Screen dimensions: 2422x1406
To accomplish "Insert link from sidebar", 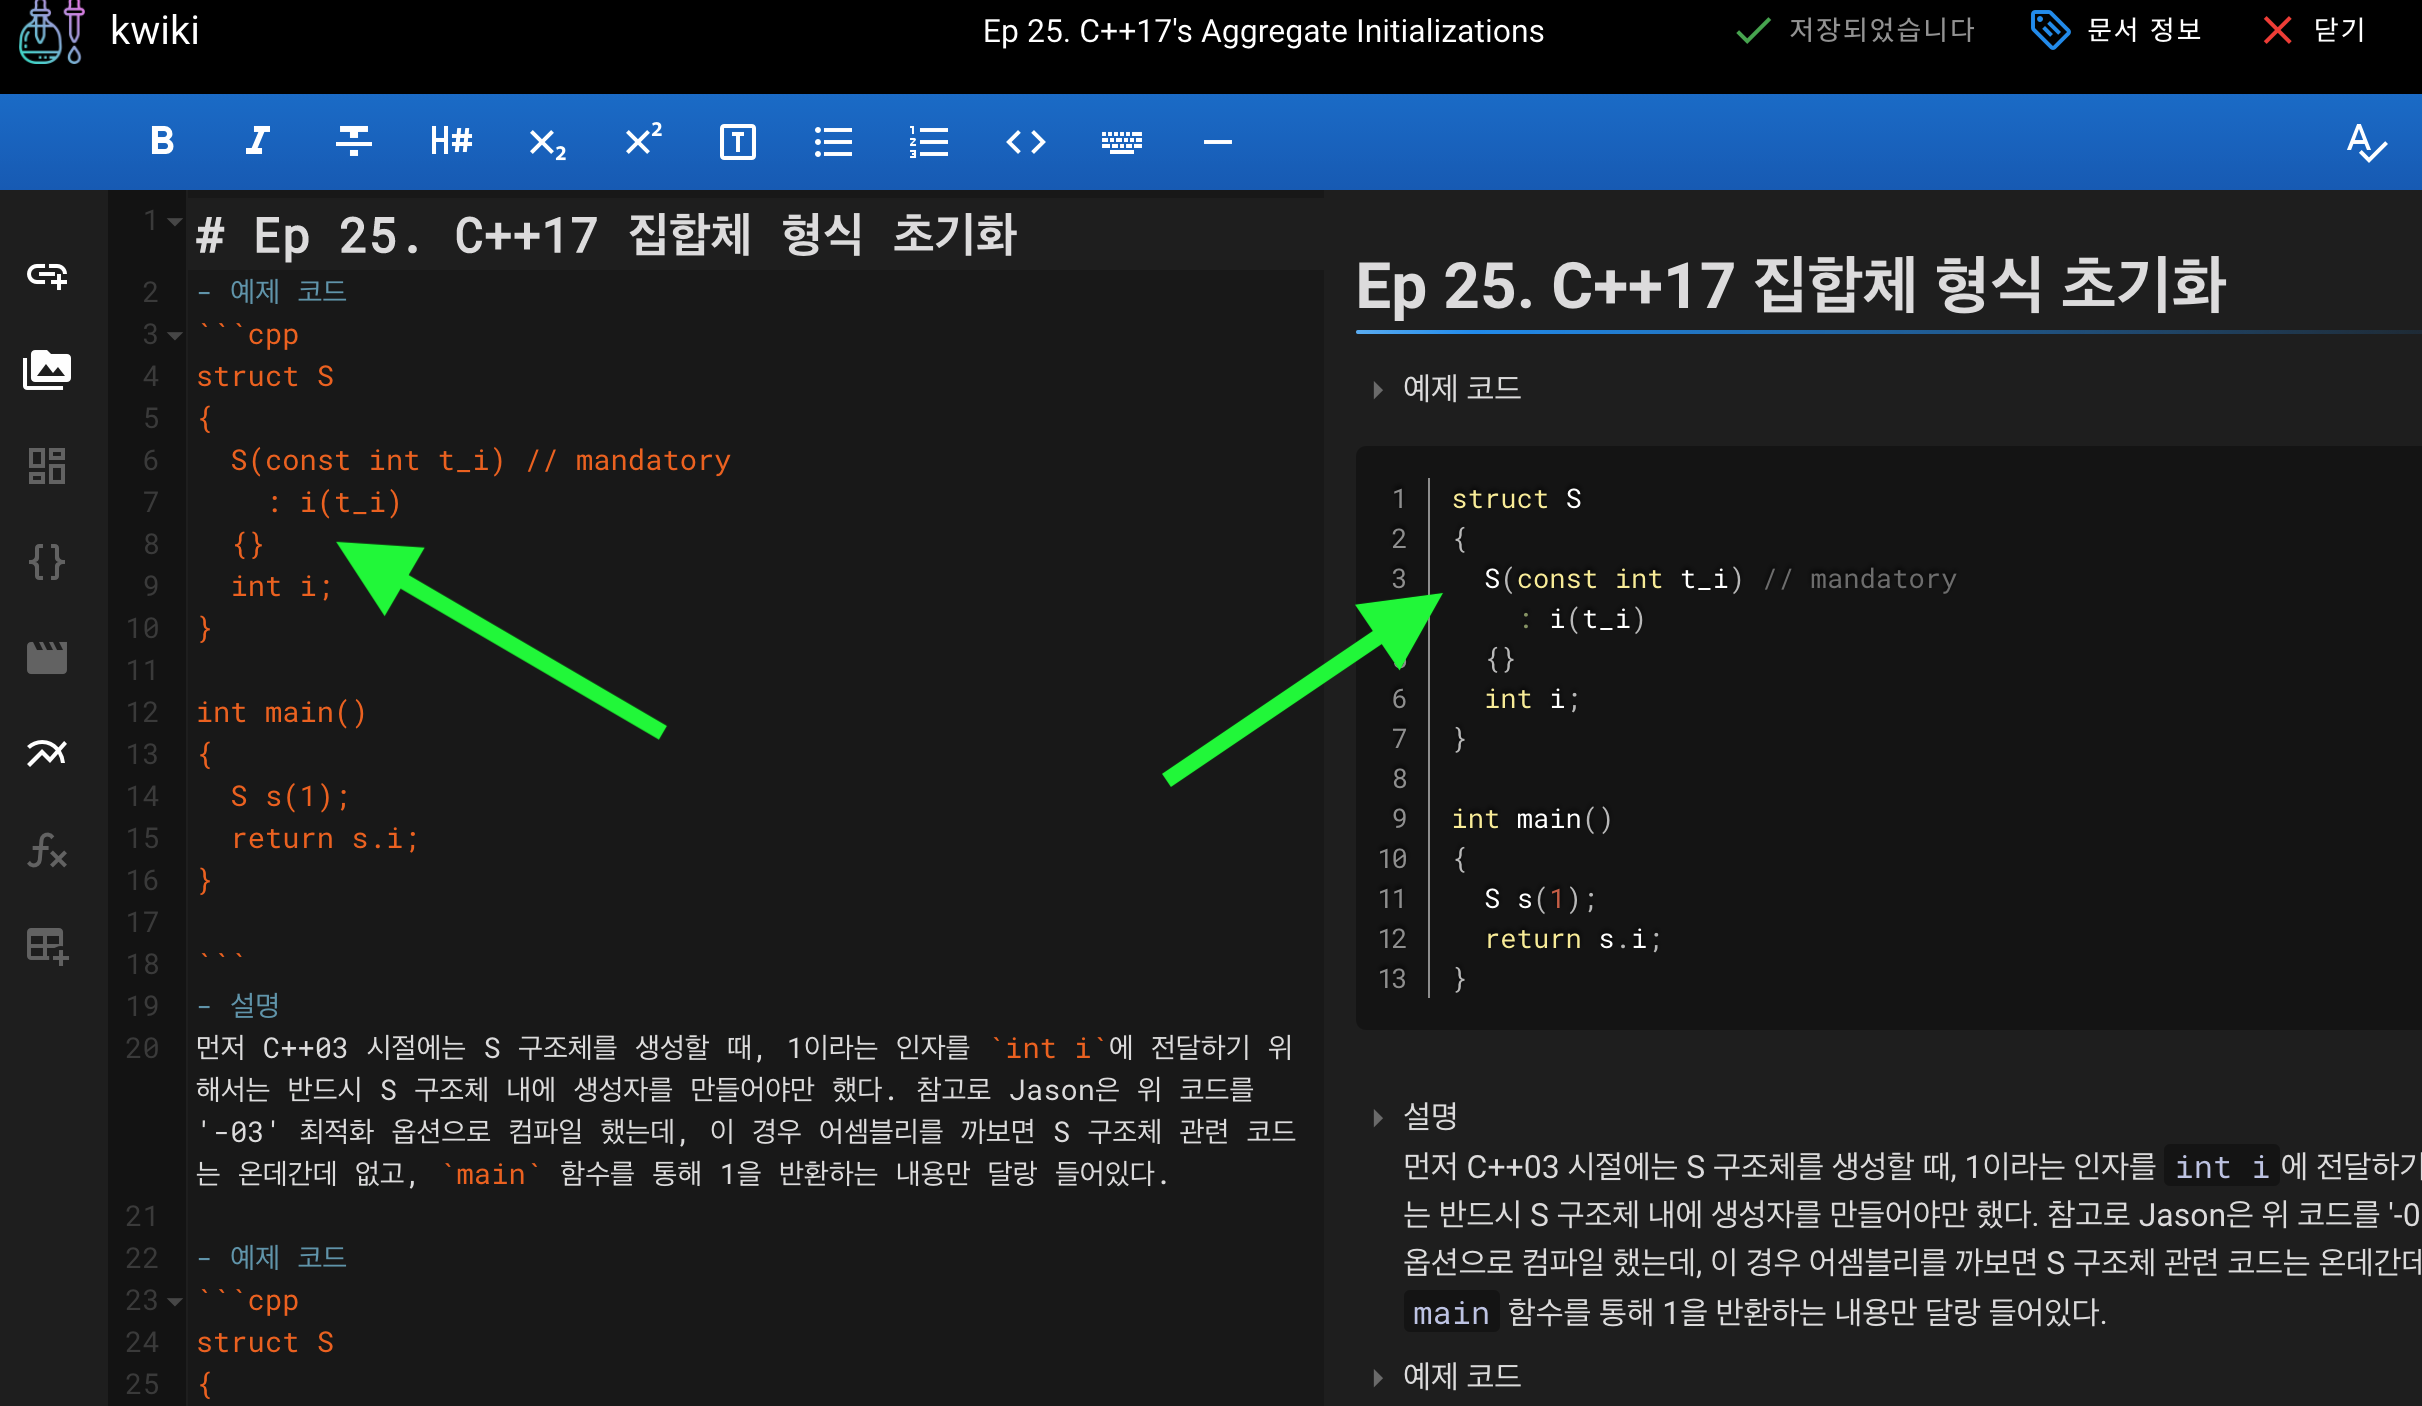I will pyautogui.click(x=47, y=274).
